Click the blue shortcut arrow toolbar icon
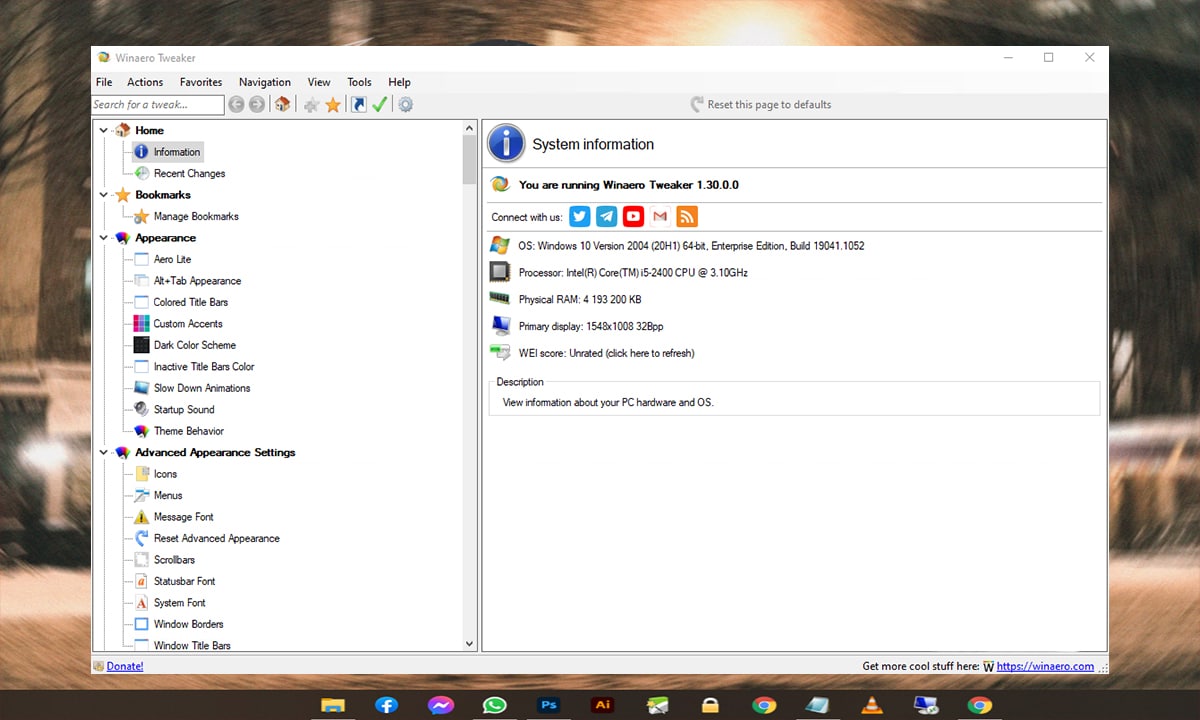Image resolution: width=1200 pixels, height=720 pixels. pos(358,104)
